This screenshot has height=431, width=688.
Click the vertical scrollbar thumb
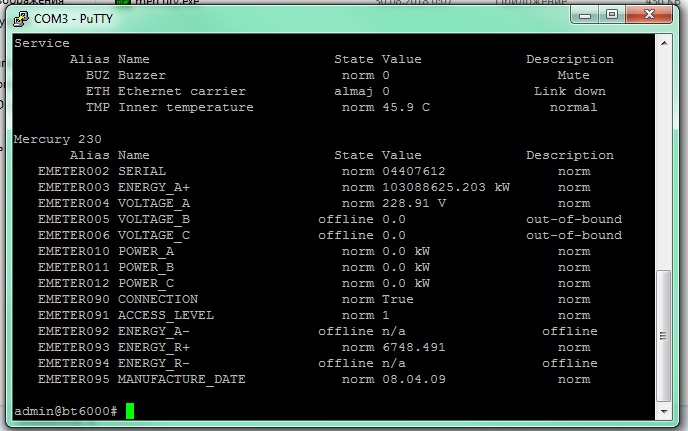(664, 336)
